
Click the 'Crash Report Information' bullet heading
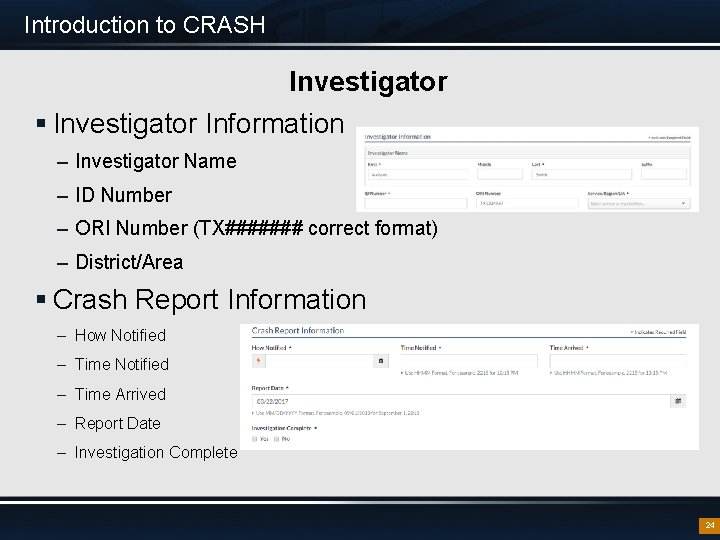pos(209,300)
